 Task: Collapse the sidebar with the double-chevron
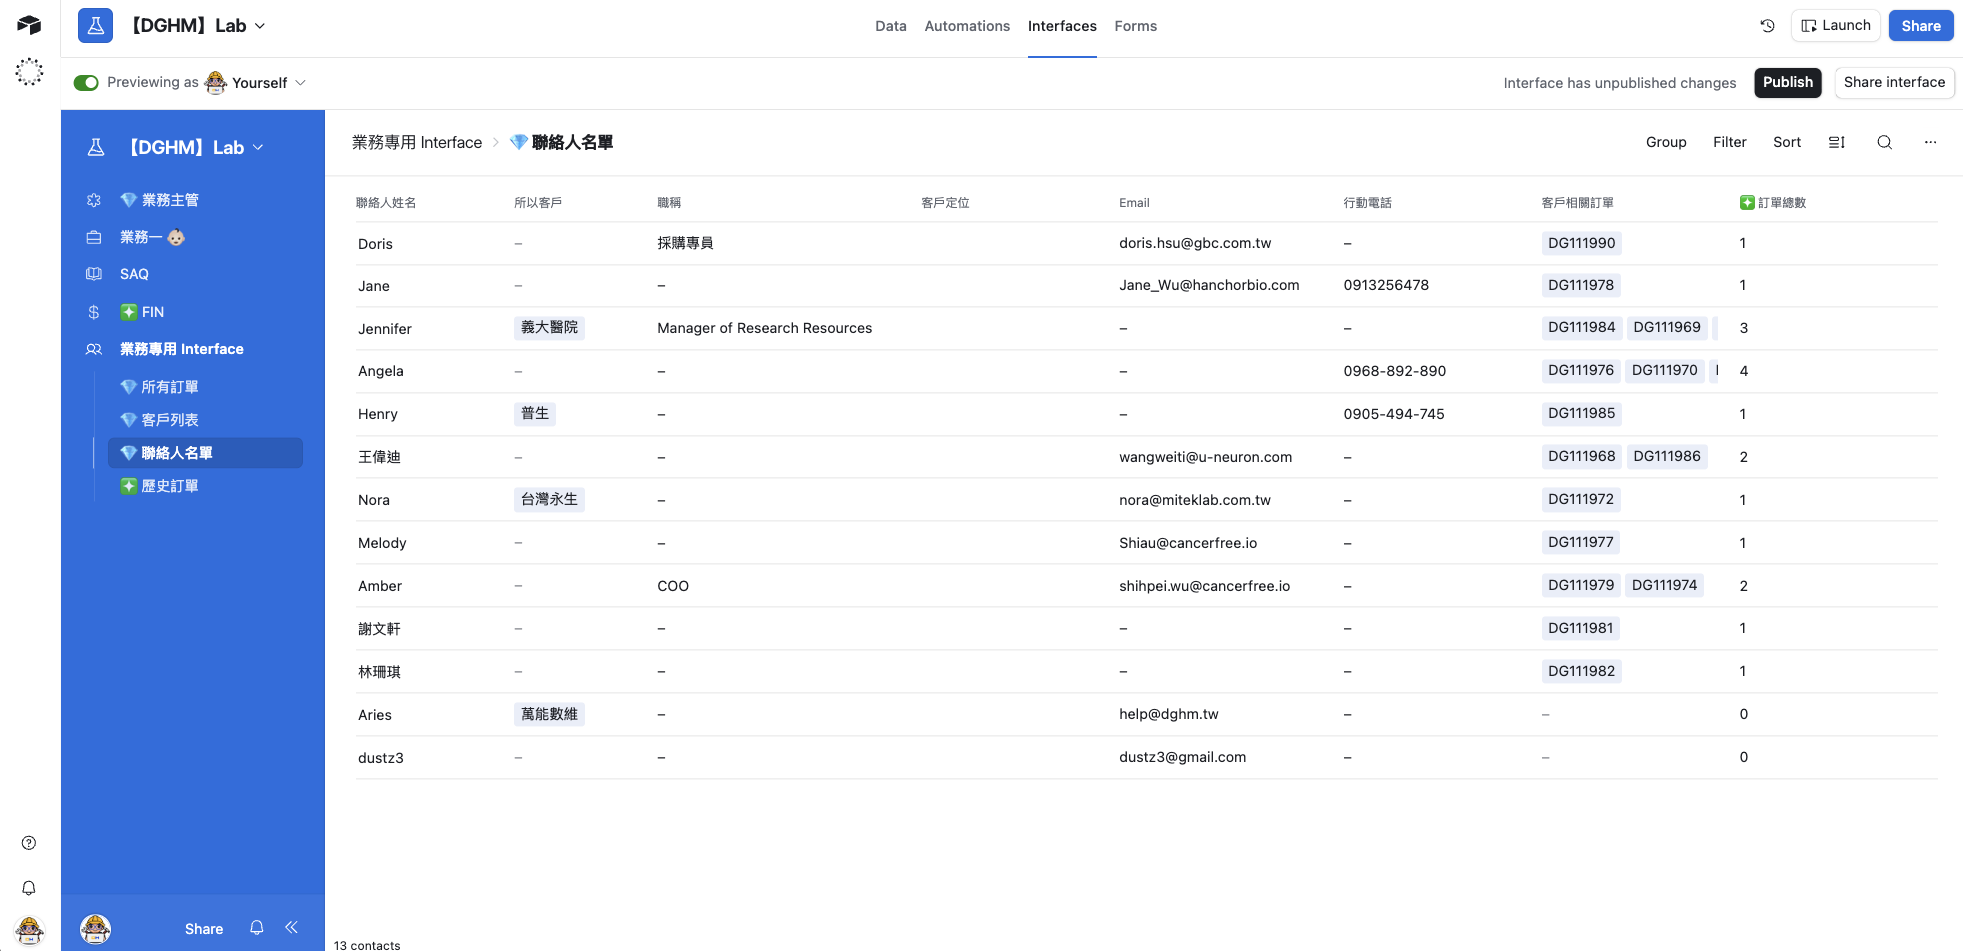point(292,928)
